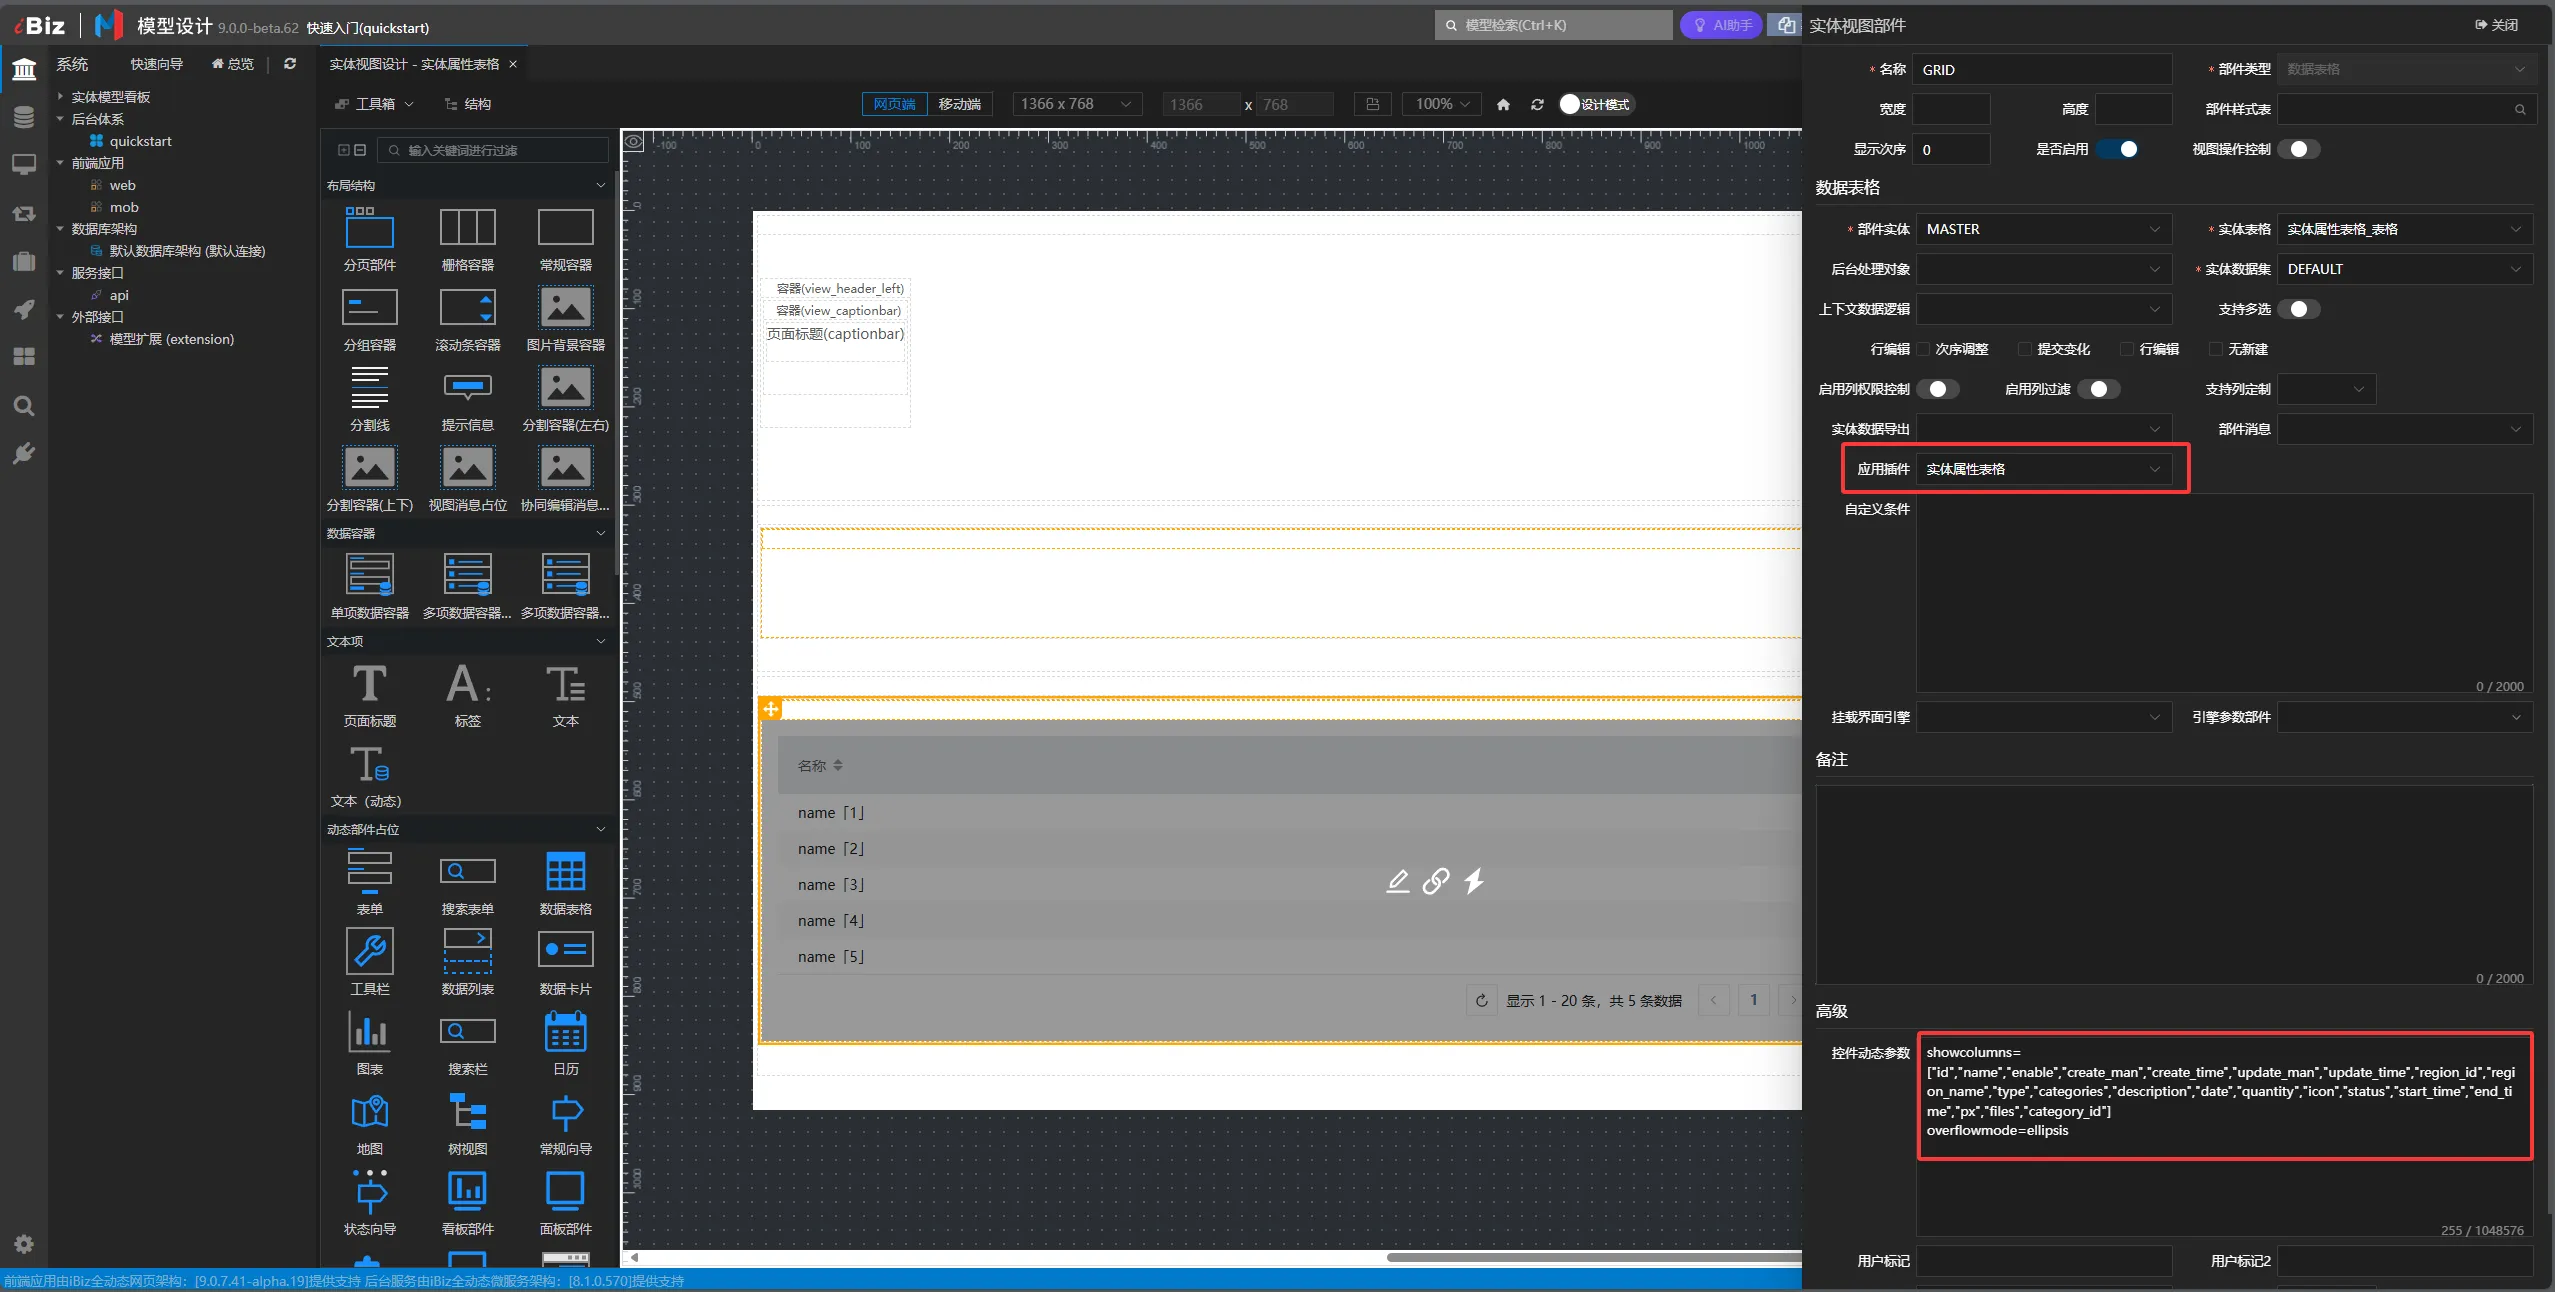
Task: Toggle the 是否启用 switch off
Action: [x=2118, y=149]
